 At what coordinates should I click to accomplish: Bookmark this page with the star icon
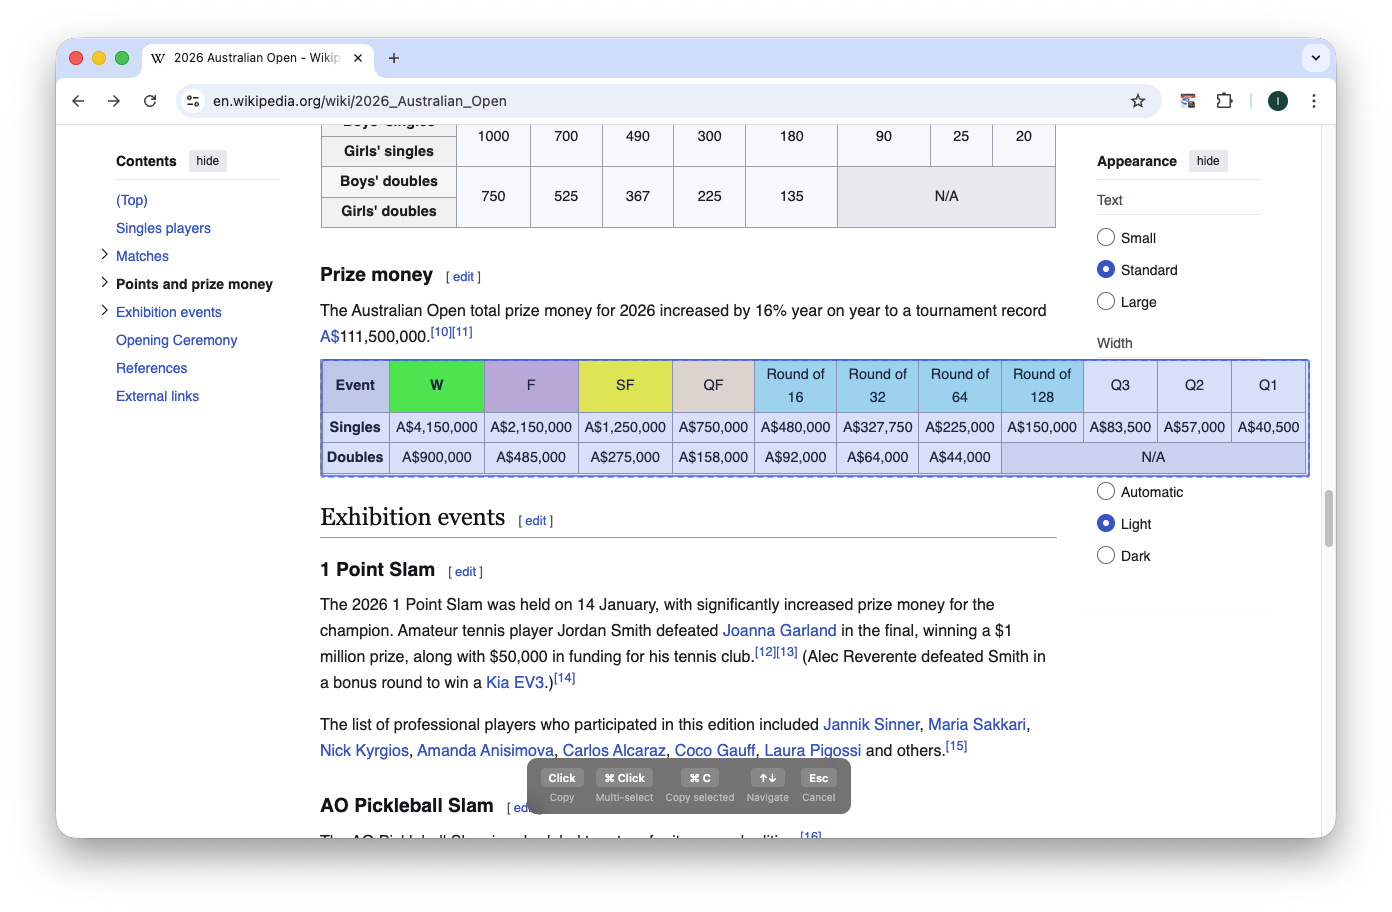1138,101
